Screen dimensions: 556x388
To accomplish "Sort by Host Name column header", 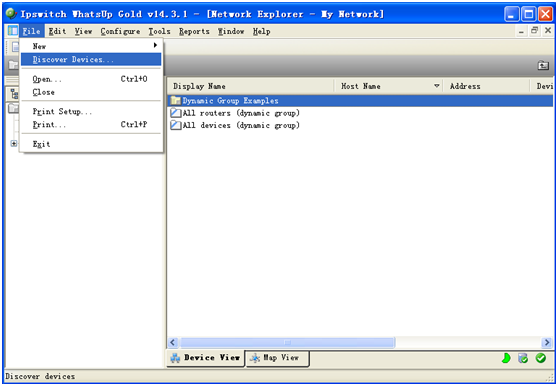I will click(x=388, y=86).
